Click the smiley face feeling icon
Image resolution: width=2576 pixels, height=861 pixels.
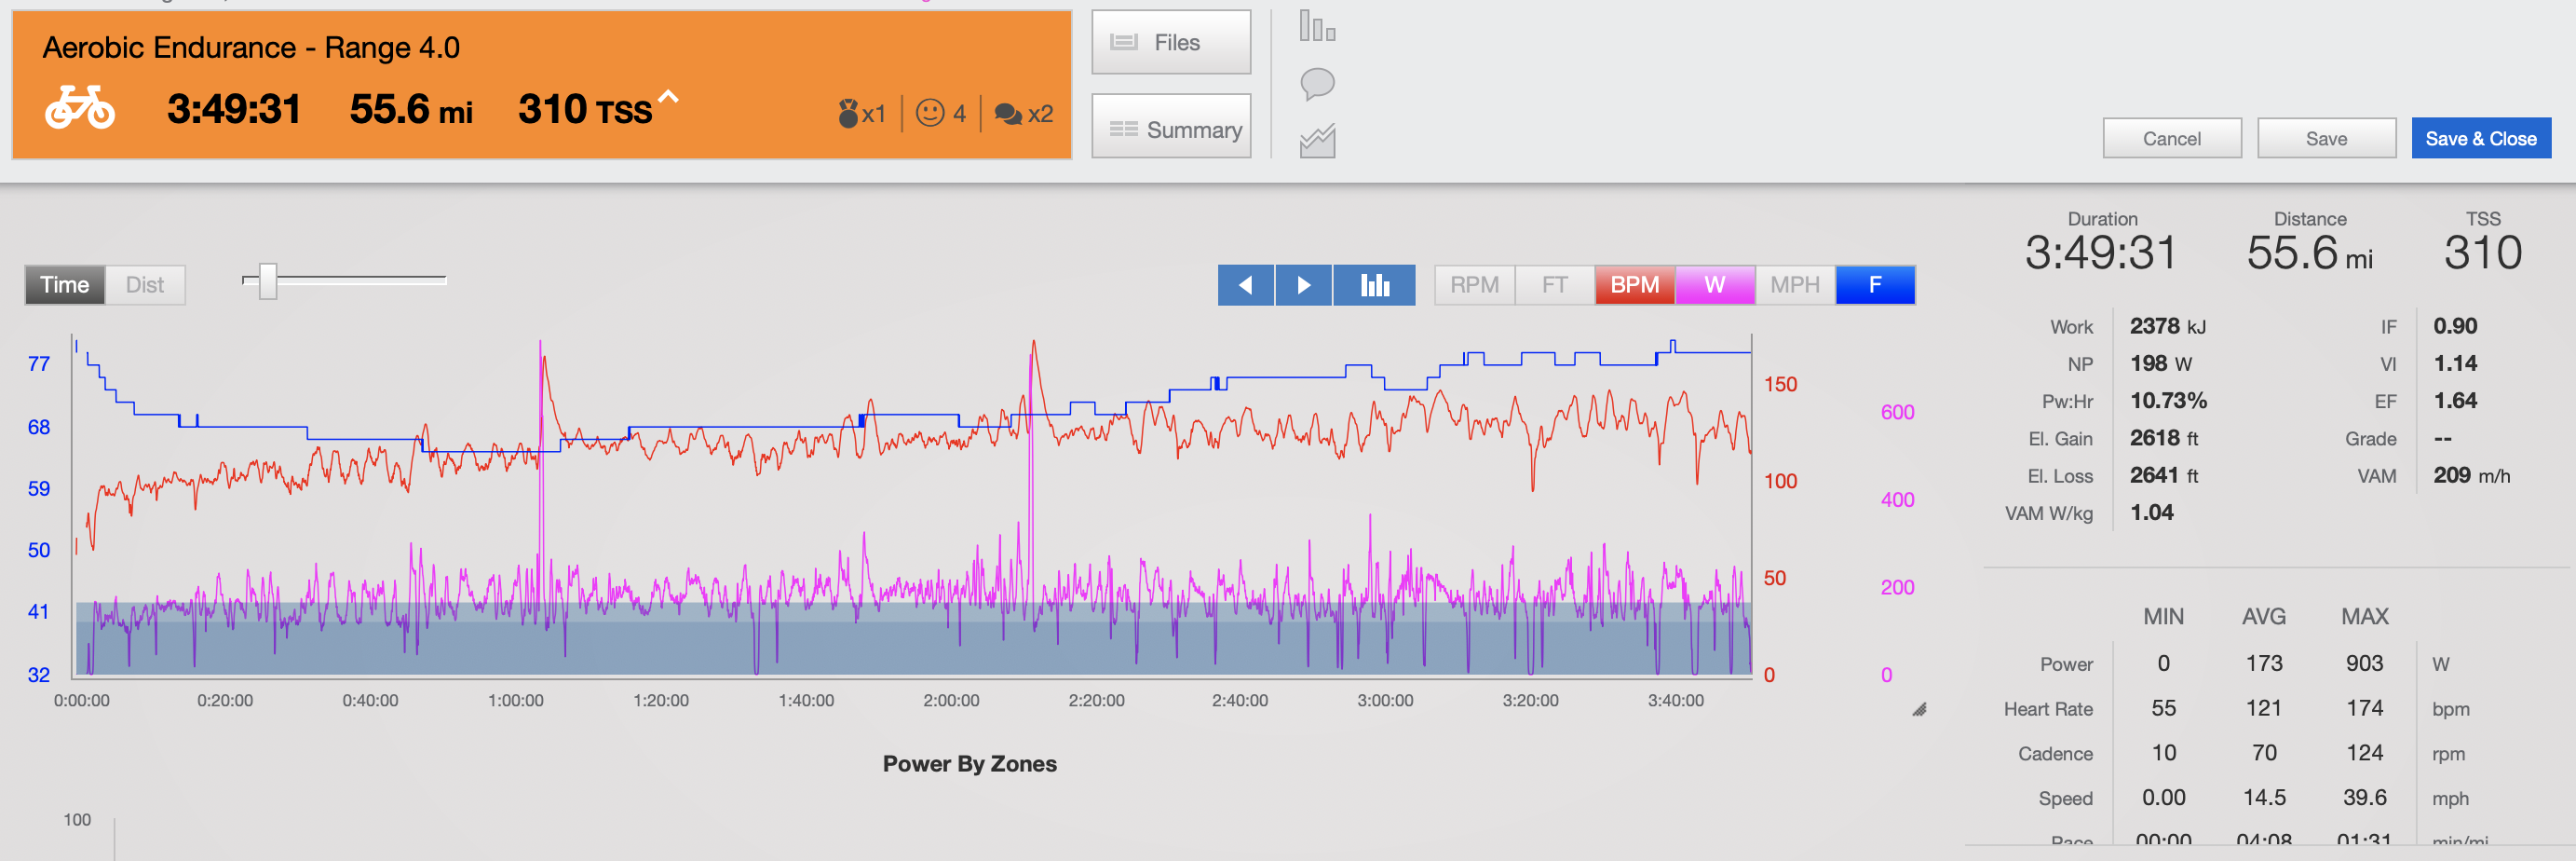(930, 113)
